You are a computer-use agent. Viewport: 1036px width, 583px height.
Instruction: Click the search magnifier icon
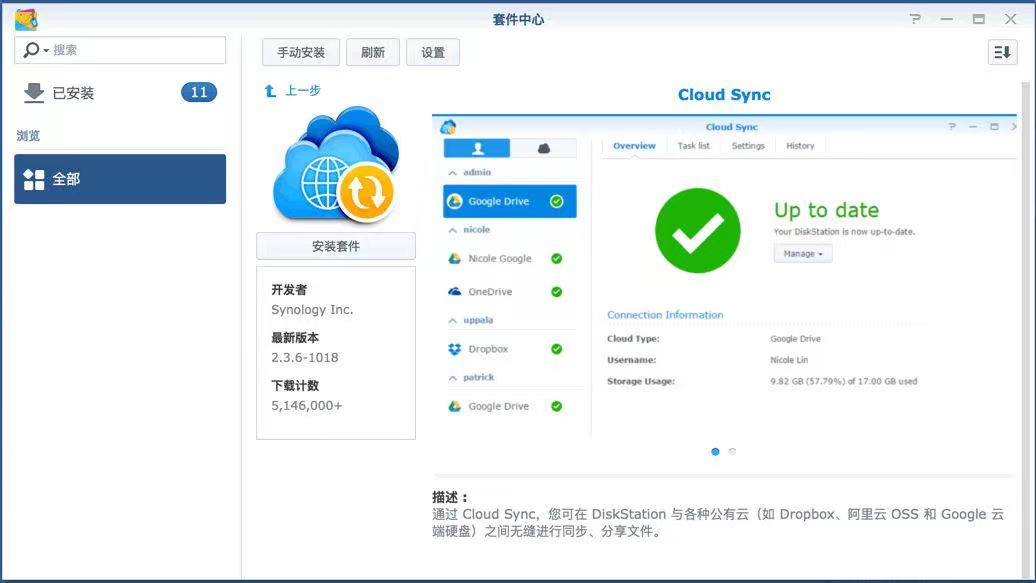point(29,49)
